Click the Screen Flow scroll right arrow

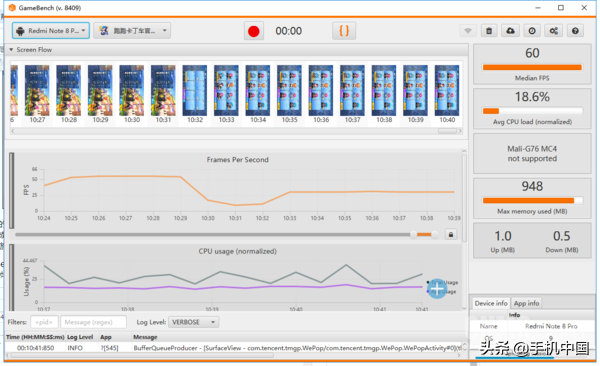click(x=460, y=131)
